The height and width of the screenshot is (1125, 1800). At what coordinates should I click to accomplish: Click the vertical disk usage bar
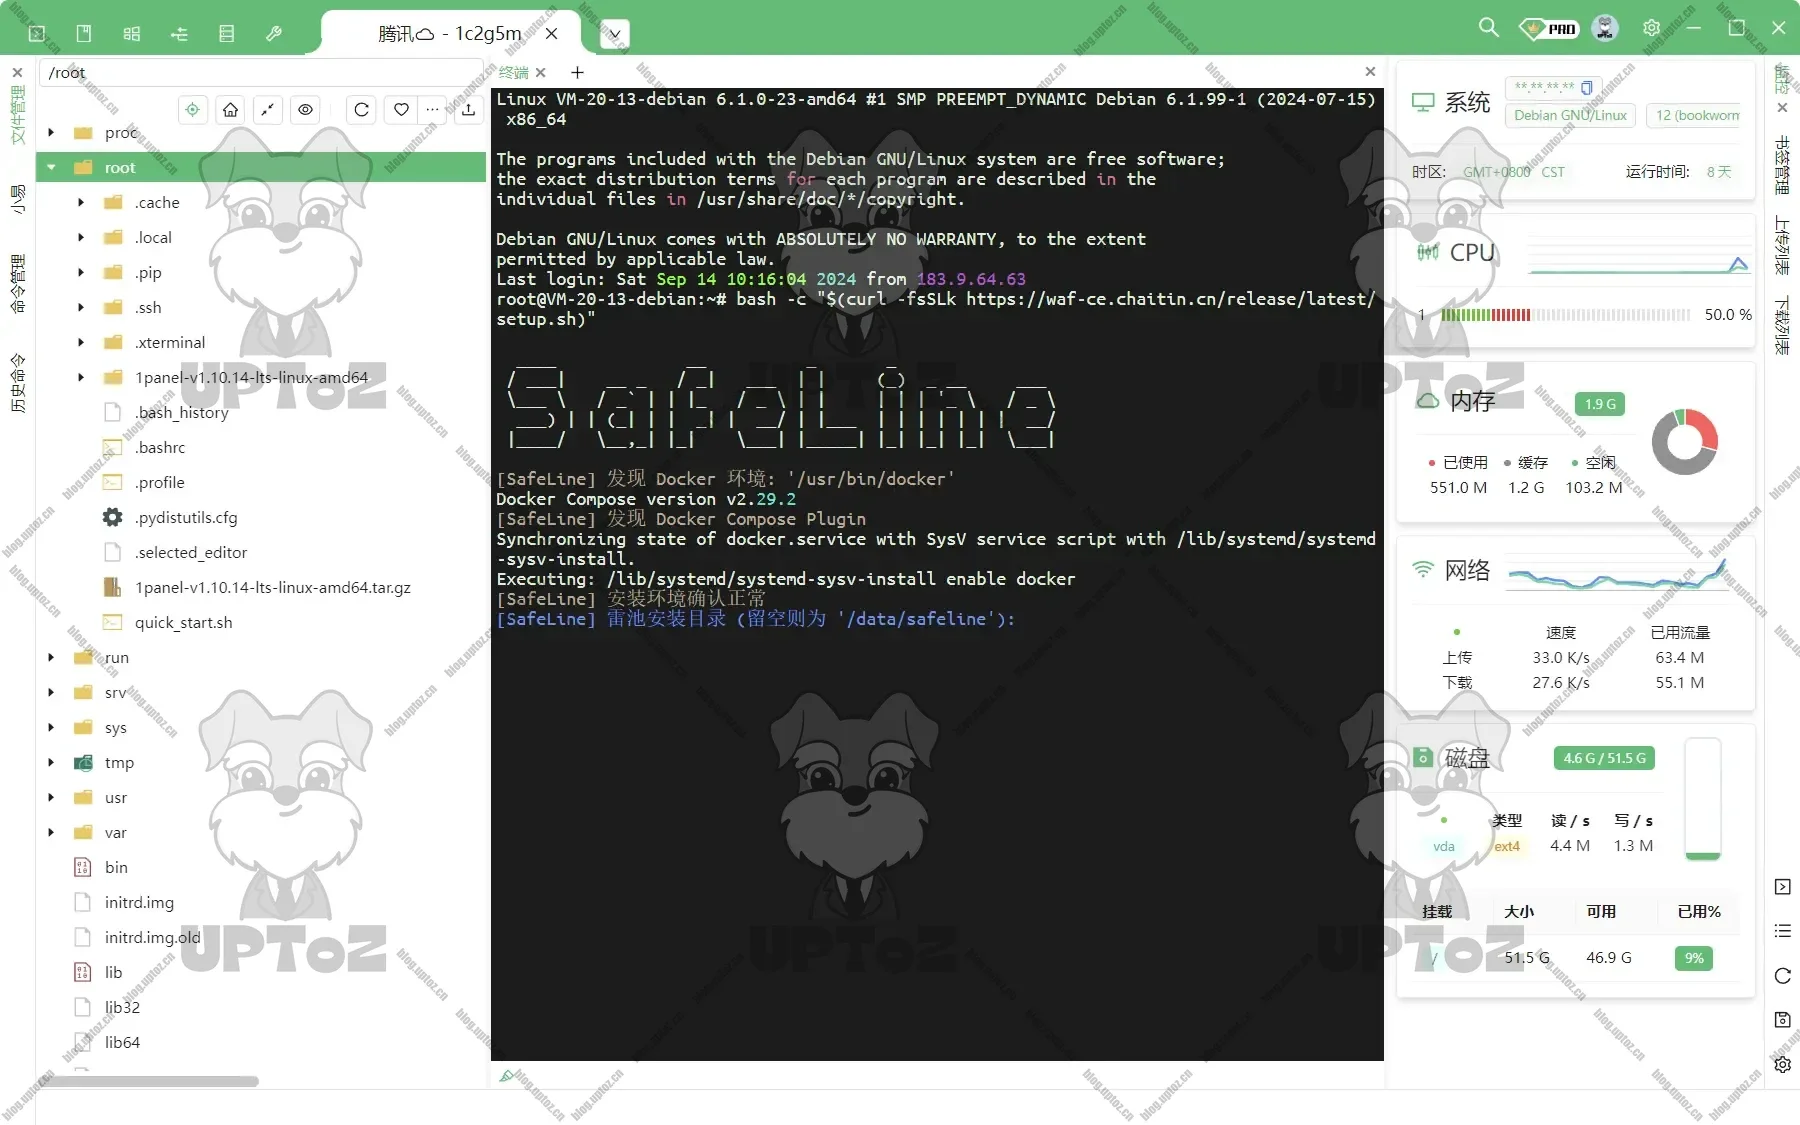point(1703,799)
